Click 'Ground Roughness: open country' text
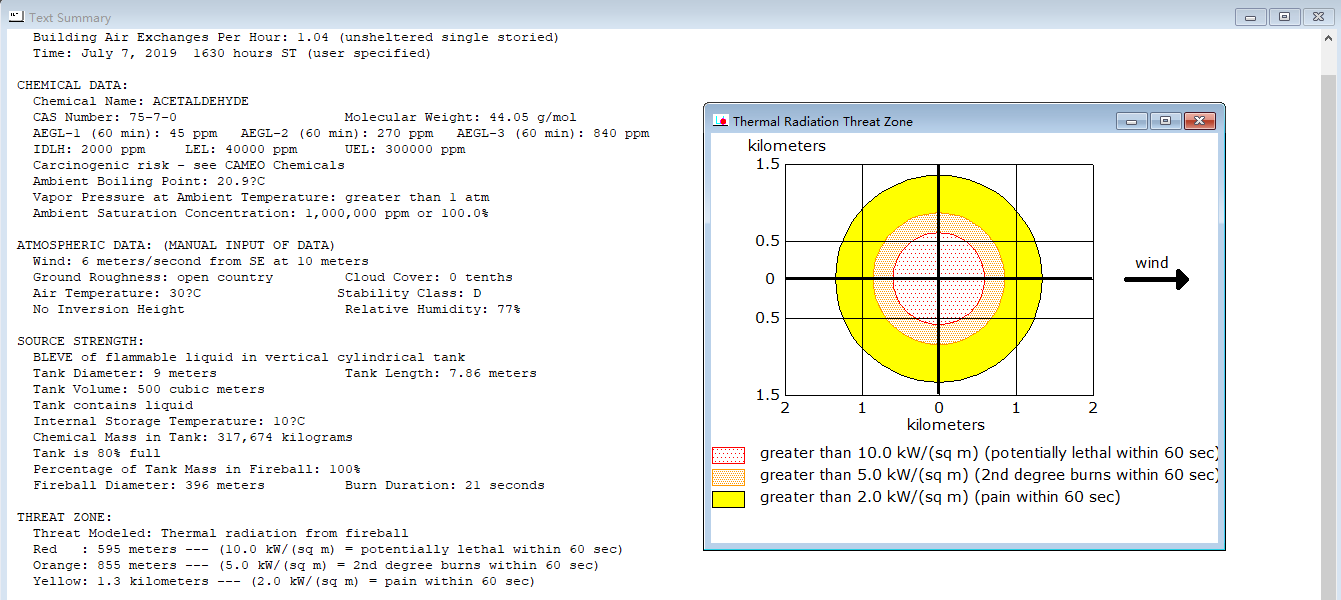Screen dimensions: 1341x600 coord(153,277)
